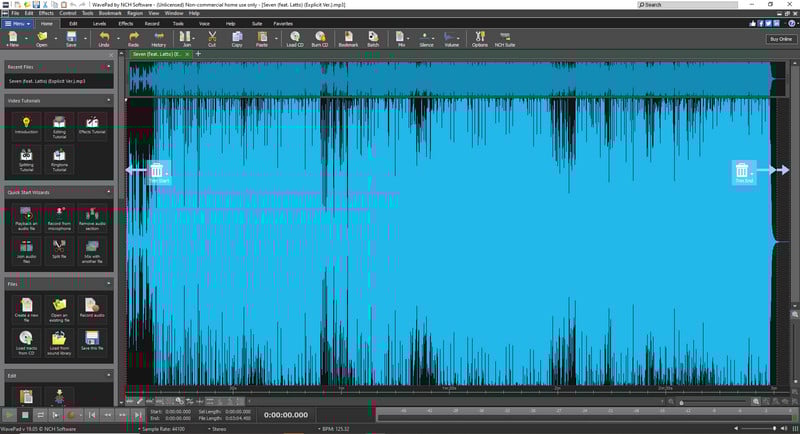Image resolution: width=800 pixels, height=434 pixels.
Task: Click the thumbs-up like icon
Action: [x=753, y=23]
